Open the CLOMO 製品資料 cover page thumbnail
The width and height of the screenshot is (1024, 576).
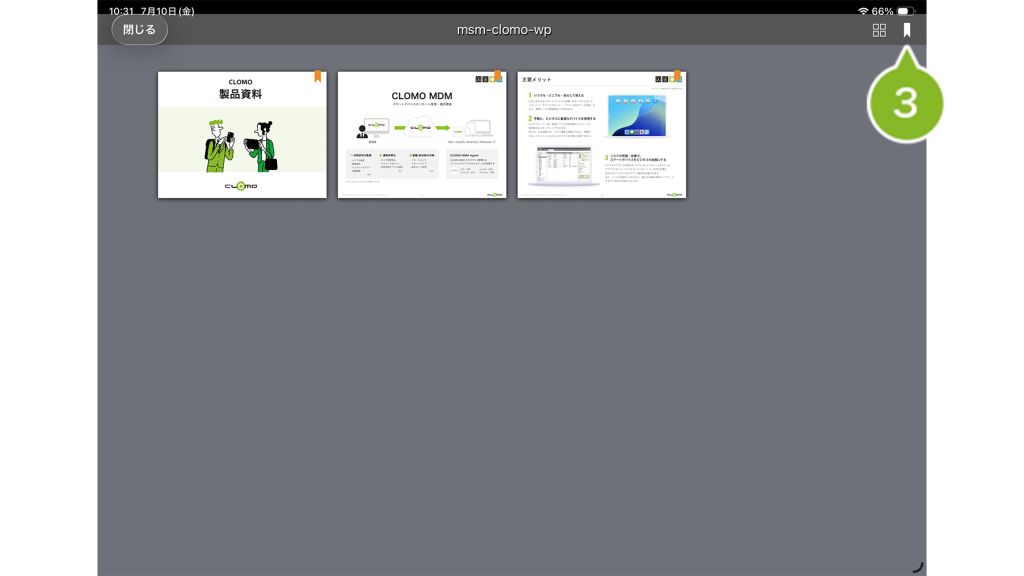(242, 135)
